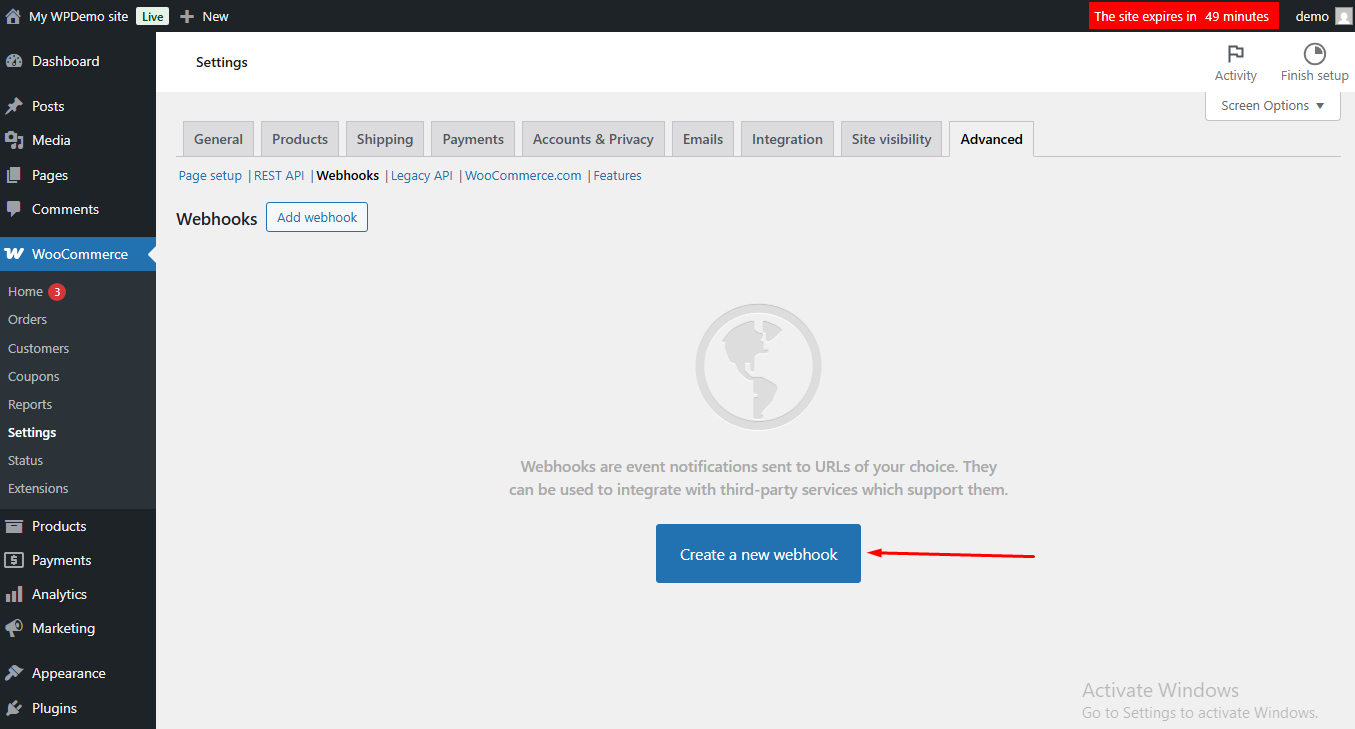This screenshot has width=1355, height=729.
Task: Open Media via its sidebar icon
Action: [14, 140]
